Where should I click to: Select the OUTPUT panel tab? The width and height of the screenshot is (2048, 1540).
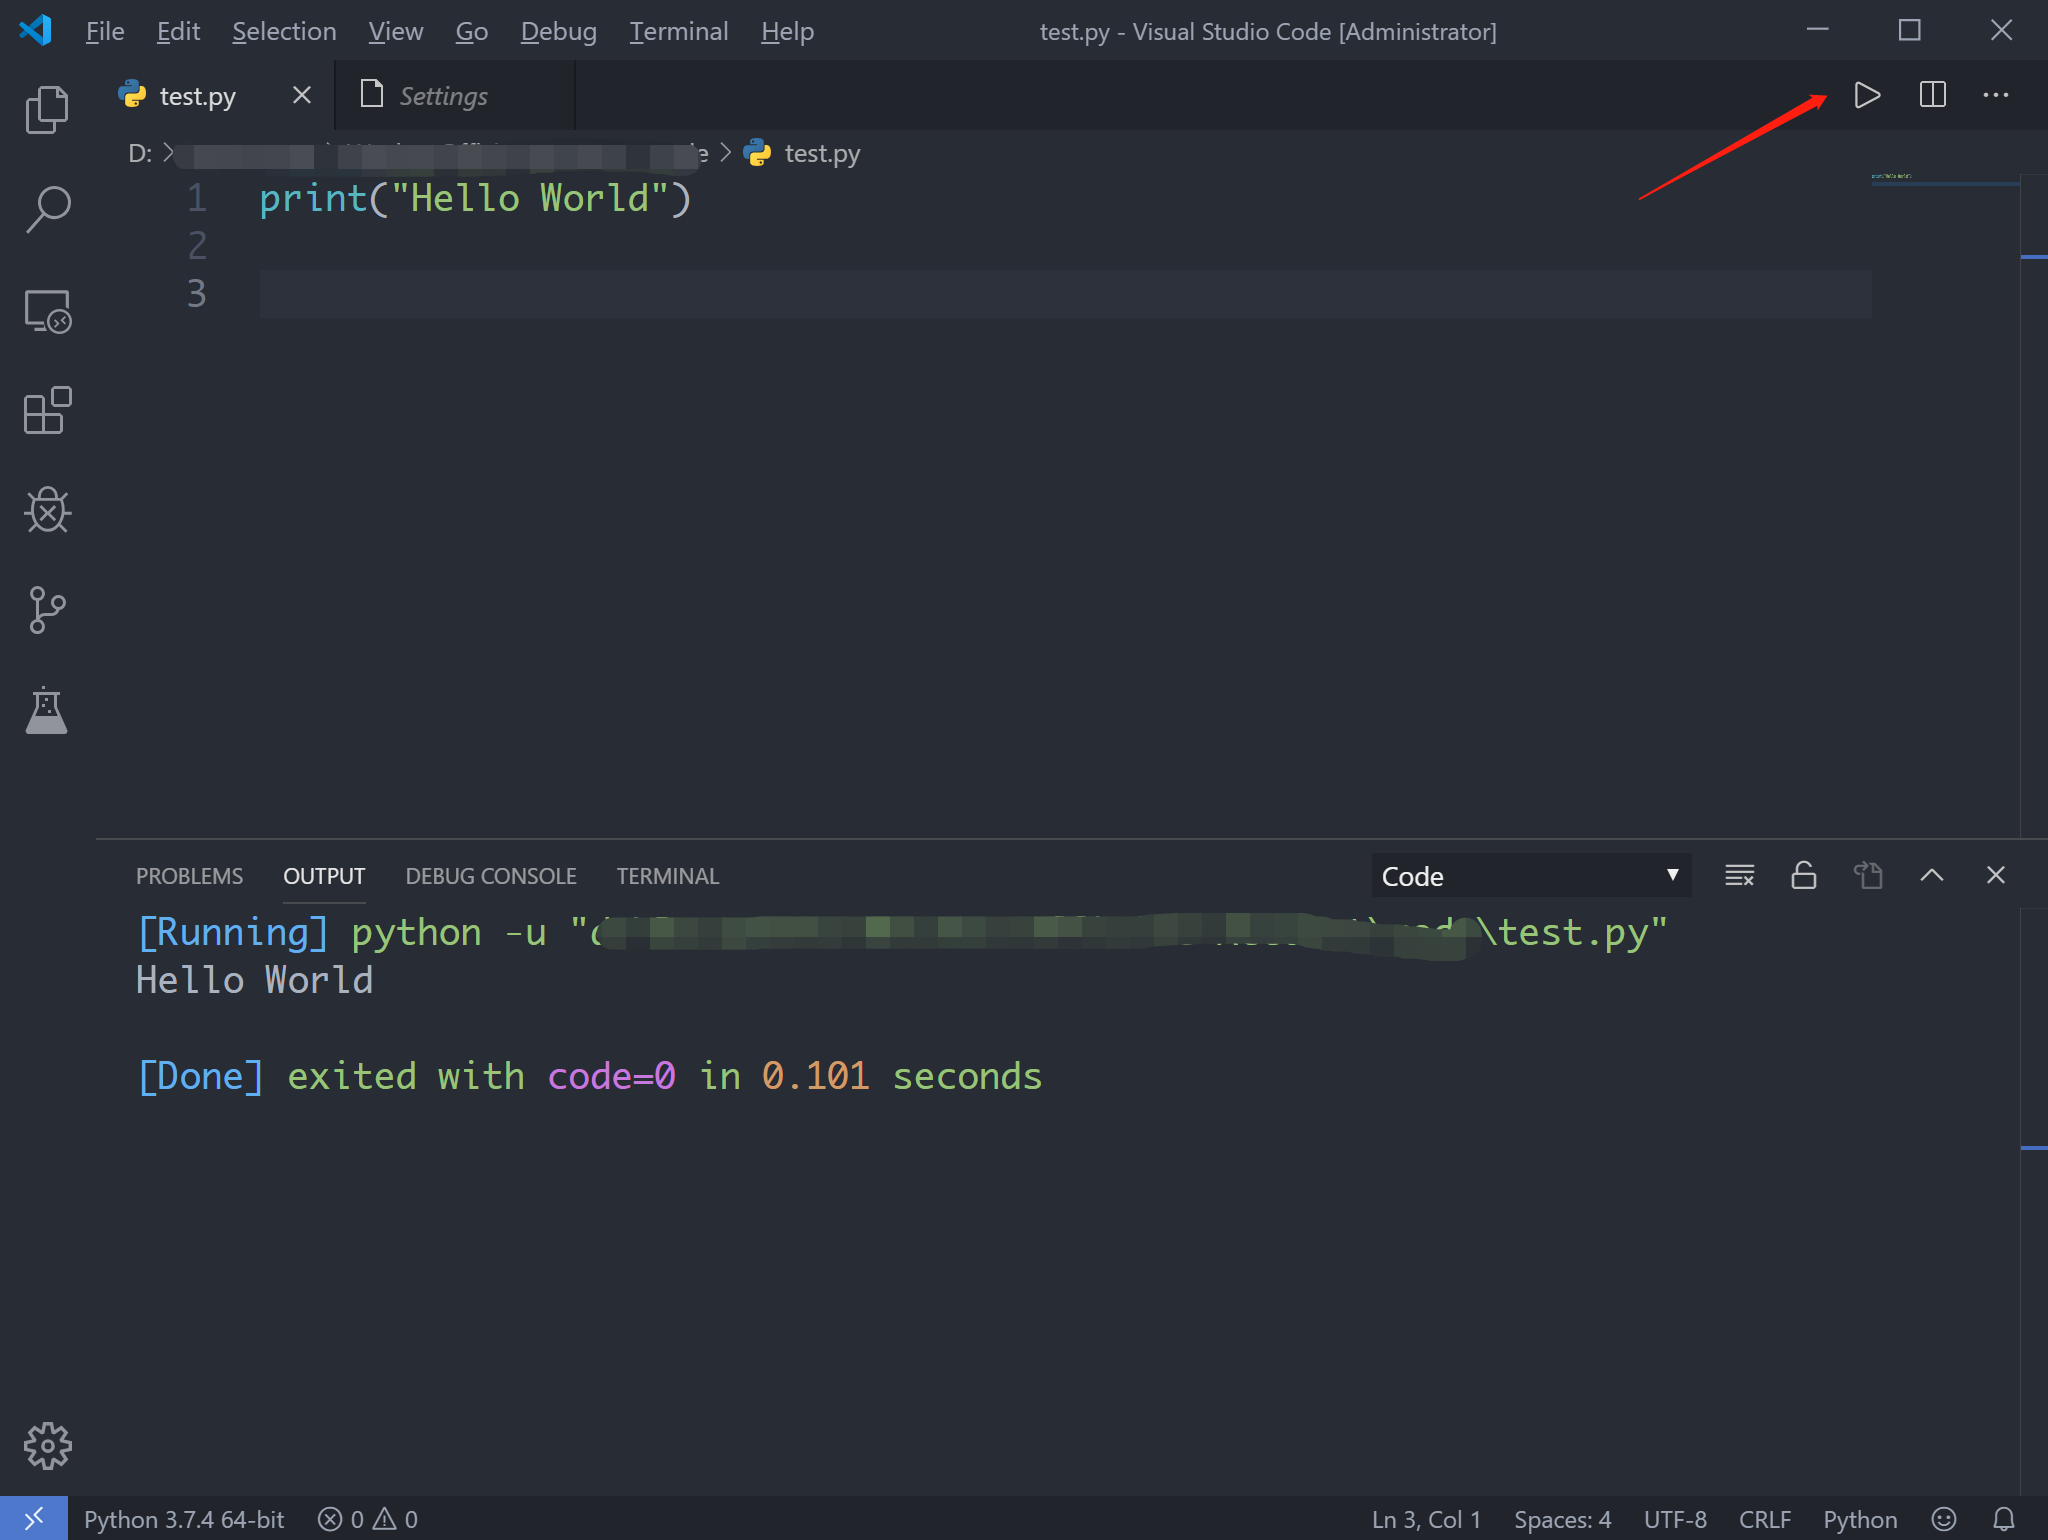coord(324,876)
